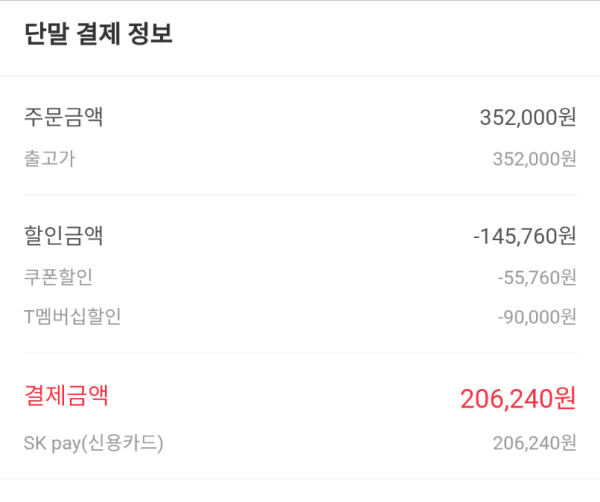
Task: Select the T멤버십할인 label
Action: [x=72, y=317]
